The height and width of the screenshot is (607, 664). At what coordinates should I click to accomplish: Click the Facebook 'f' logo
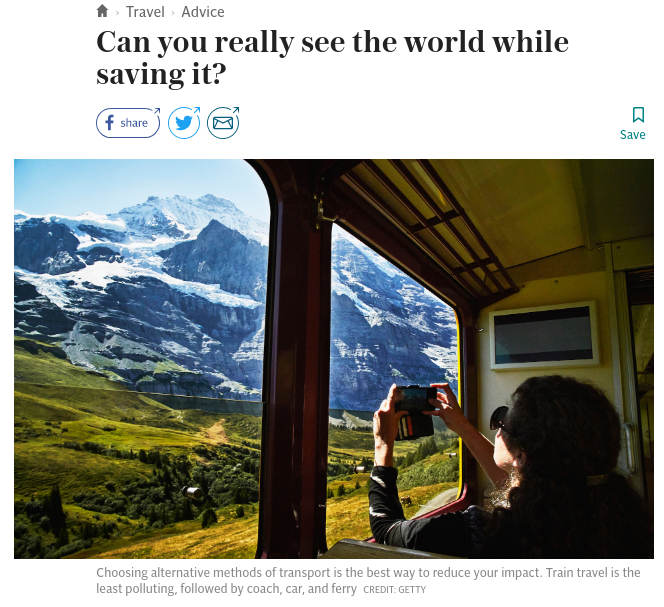point(109,123)
